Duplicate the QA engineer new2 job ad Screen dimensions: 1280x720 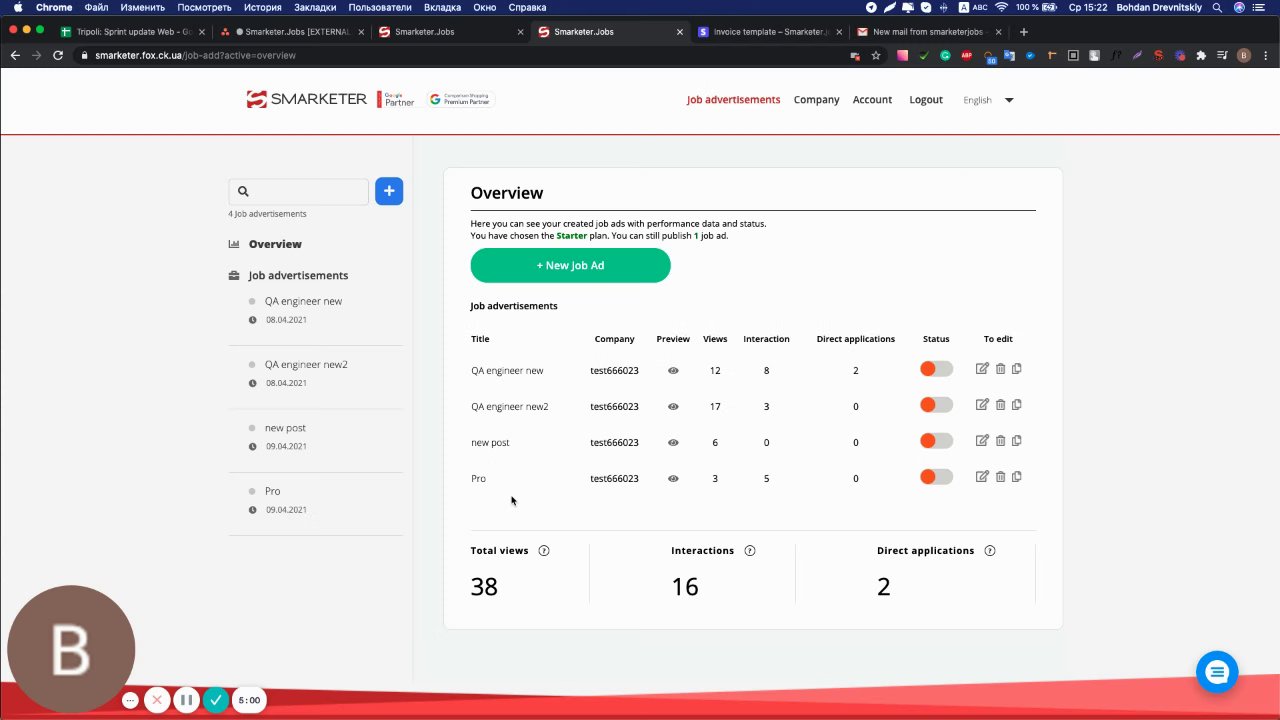coord(1017,405)
